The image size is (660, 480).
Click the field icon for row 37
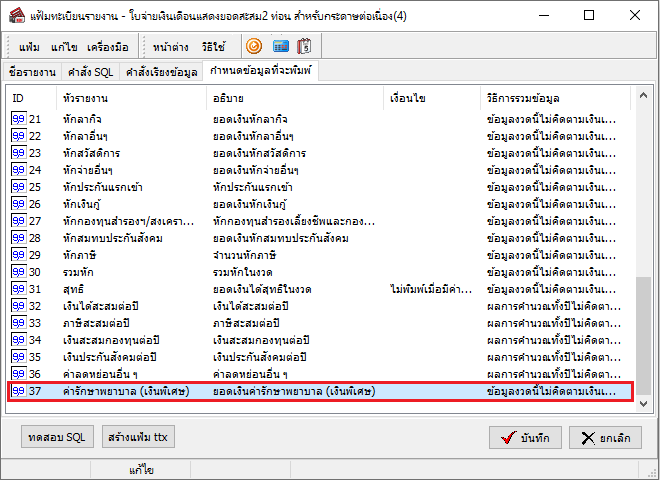point(17,391)
